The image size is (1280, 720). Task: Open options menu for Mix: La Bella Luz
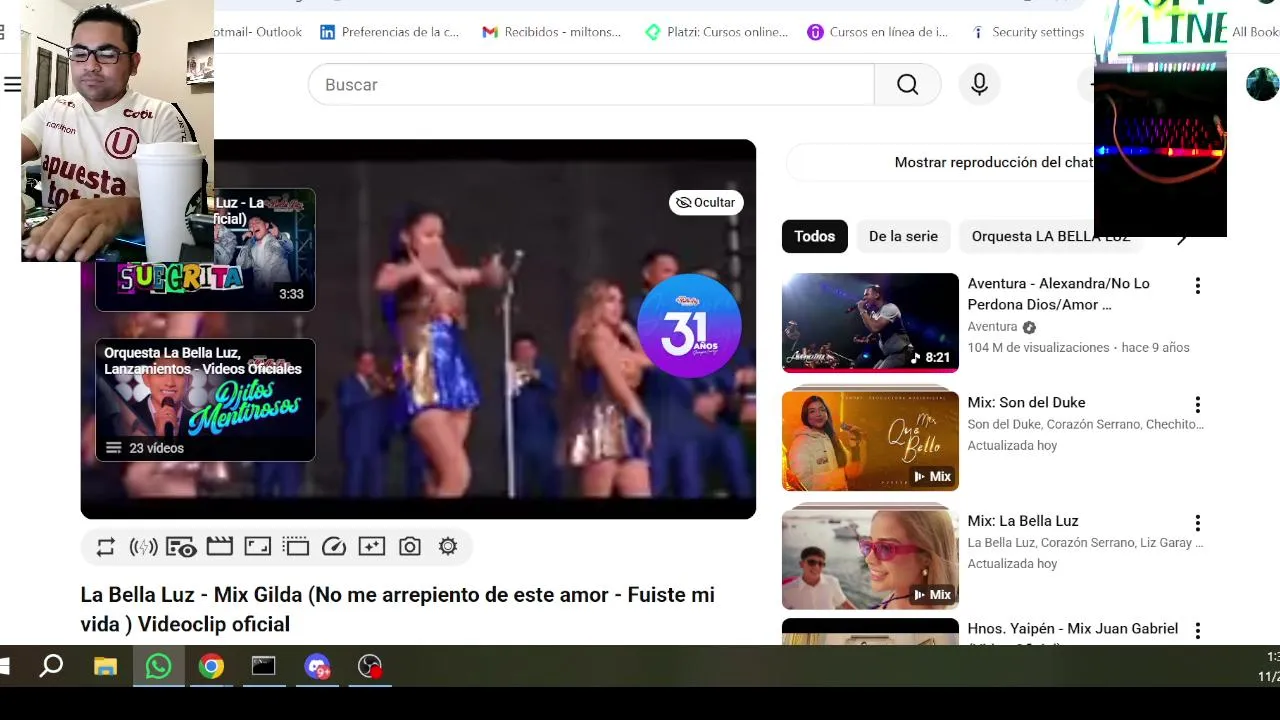tap(1197, 523)
